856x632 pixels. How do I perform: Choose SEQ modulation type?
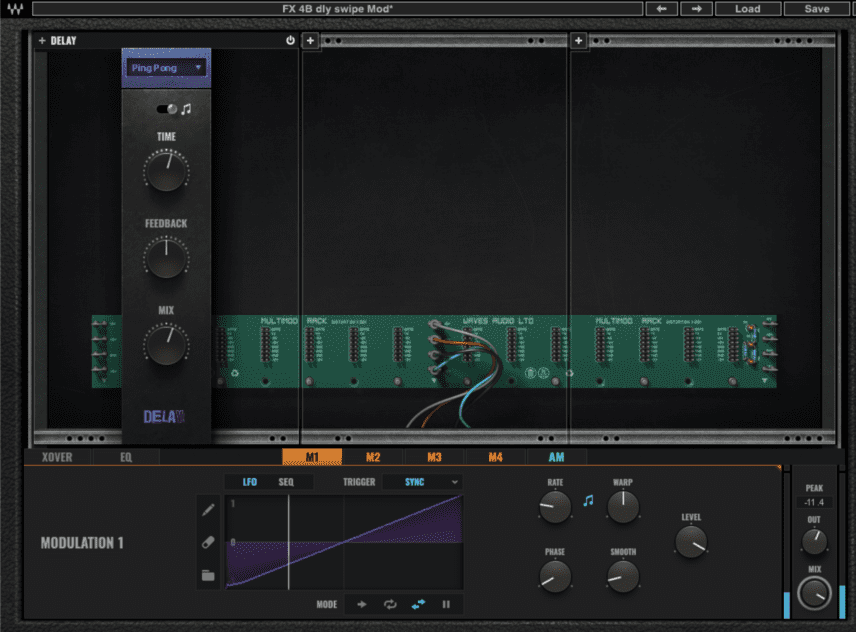pyautogui.click(x=286, y=482)
